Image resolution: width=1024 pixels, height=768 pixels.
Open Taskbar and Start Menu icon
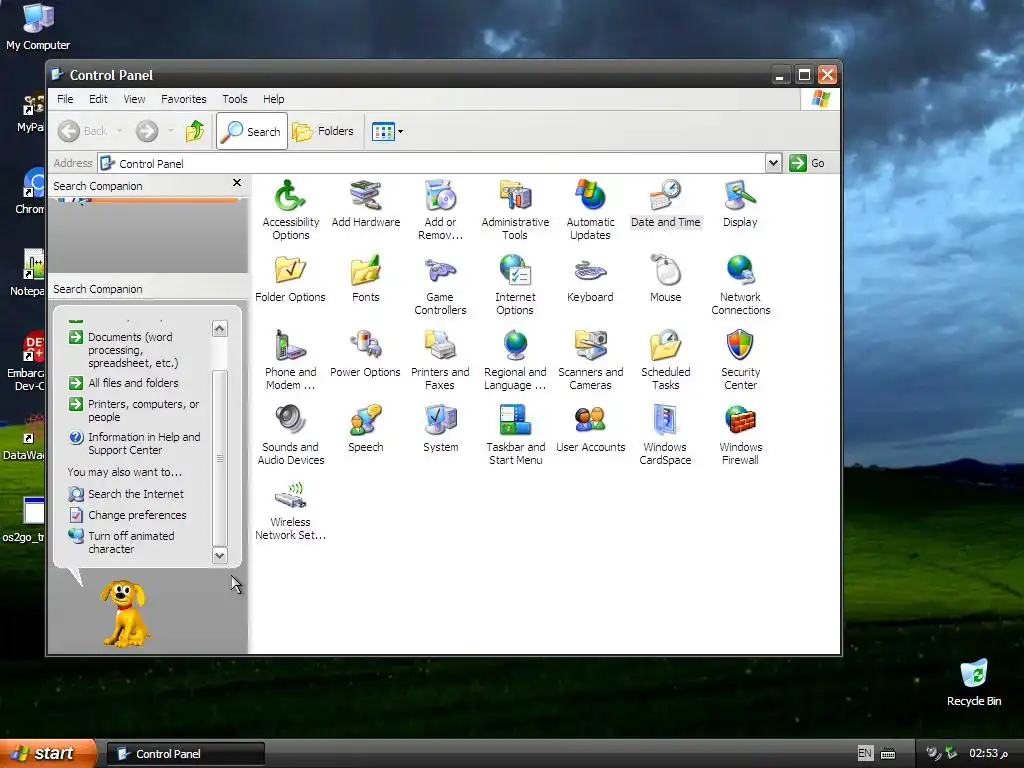coord(515,436)
